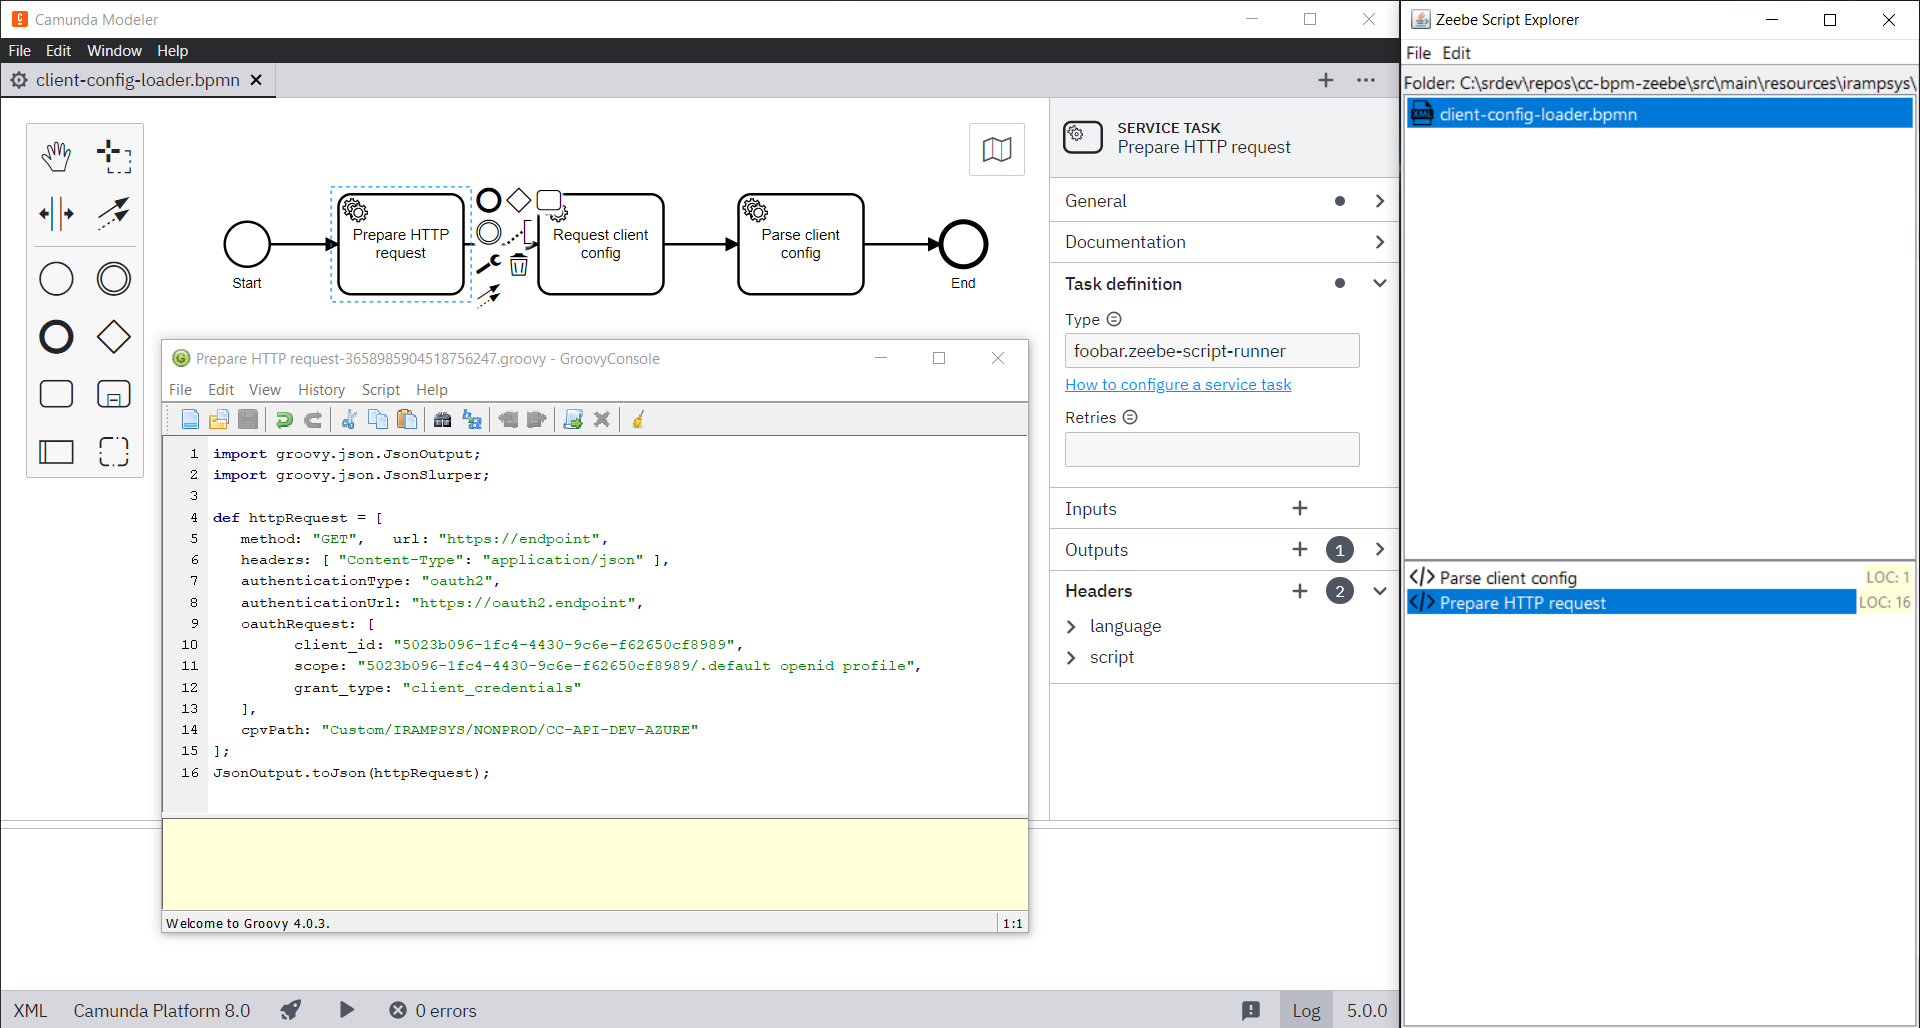Deploy the diagram via the rocket icon
The height and width of the screenshot is (1028, 1920).
point(290,1010)
